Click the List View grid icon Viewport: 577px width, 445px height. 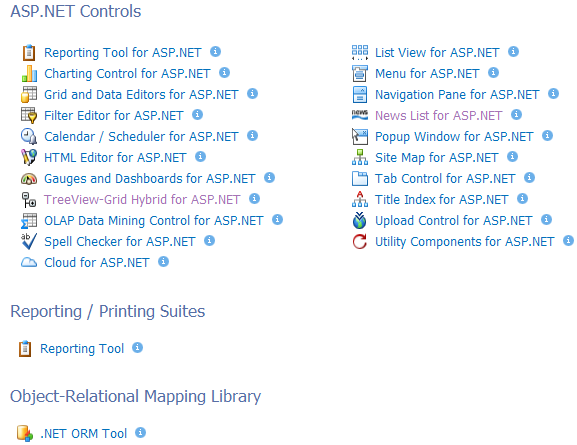click(x=360, y=53)
